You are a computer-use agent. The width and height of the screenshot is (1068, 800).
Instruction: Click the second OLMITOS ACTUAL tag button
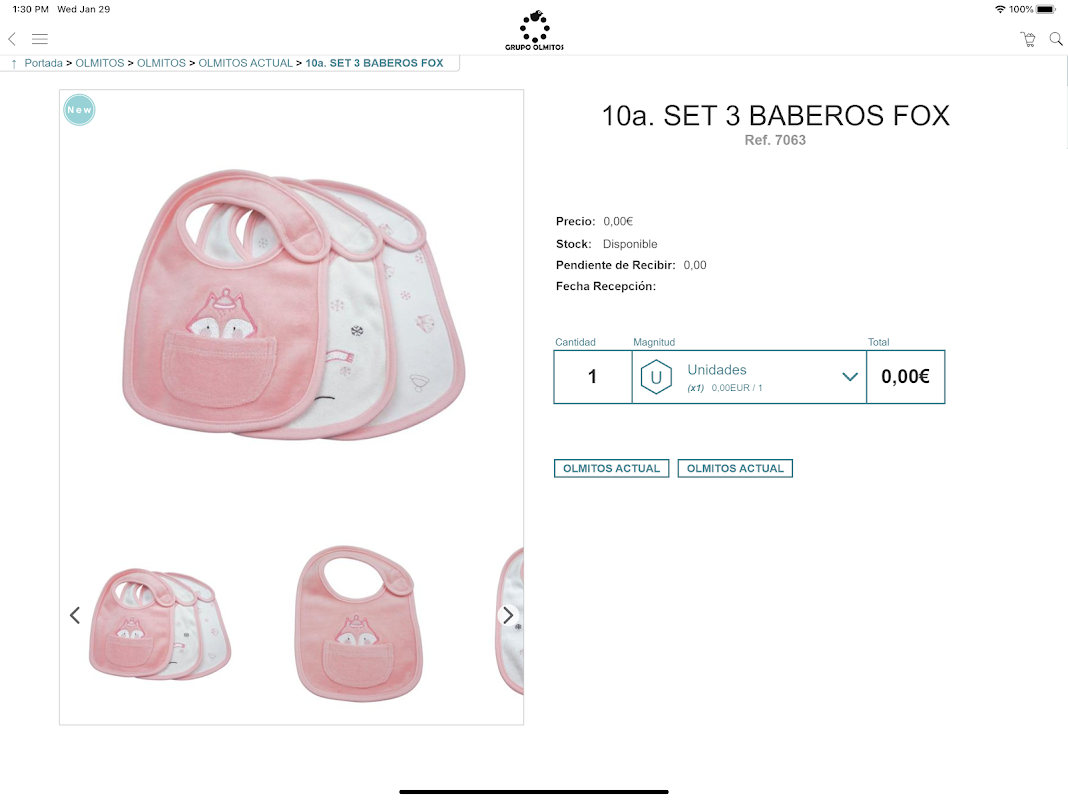(735, 468)
